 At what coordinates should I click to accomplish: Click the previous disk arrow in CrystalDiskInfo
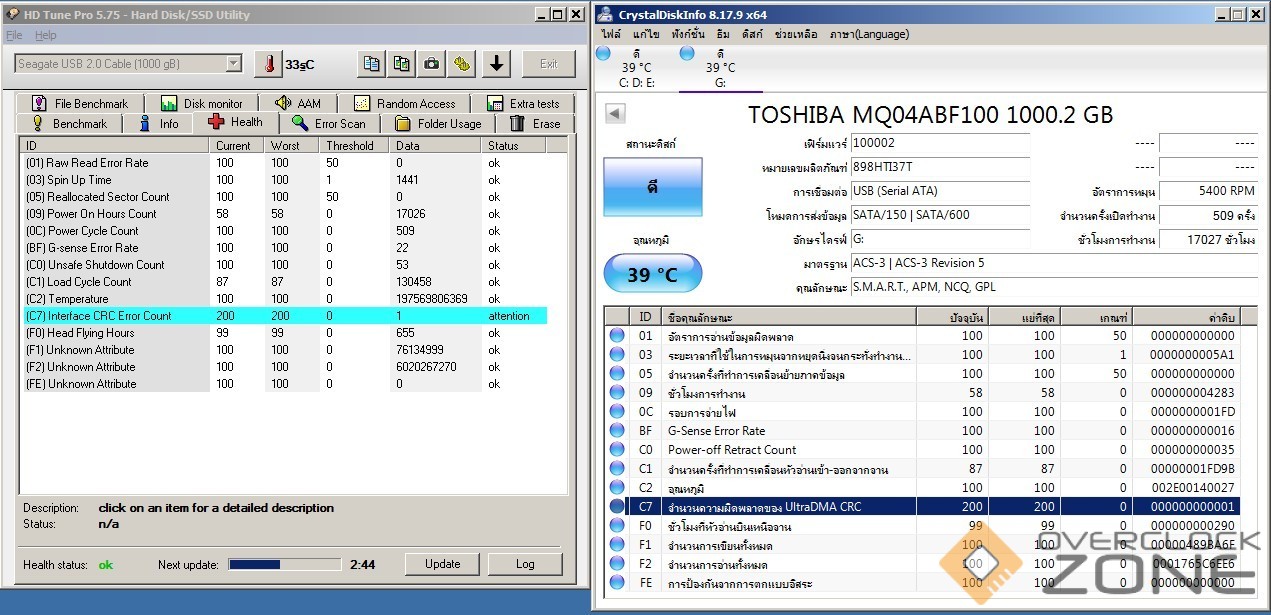(x=615, y=113)
